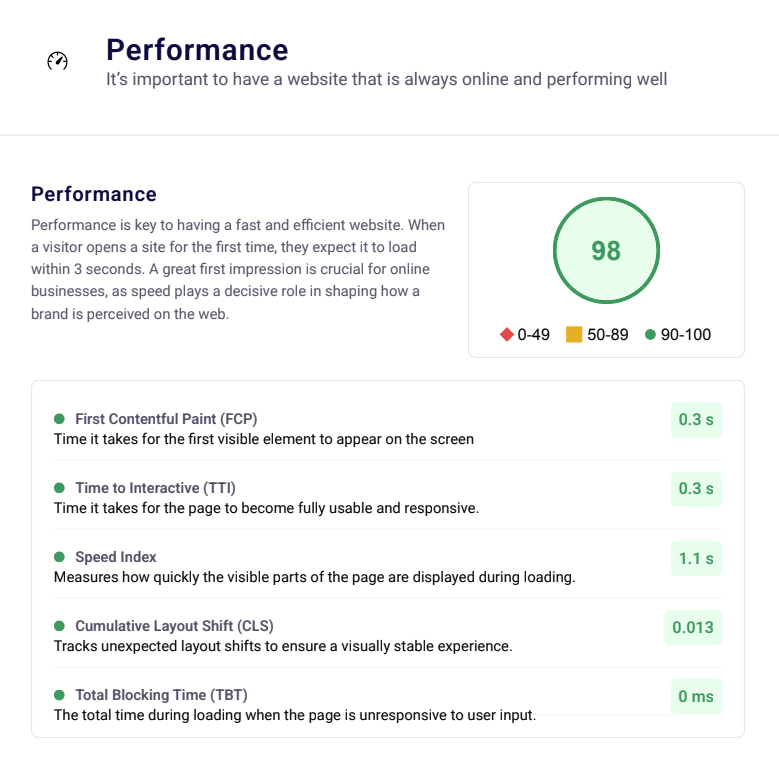779x761 pixels.
Task: Click the 0.013 CLS value badge
Action: 693,627
